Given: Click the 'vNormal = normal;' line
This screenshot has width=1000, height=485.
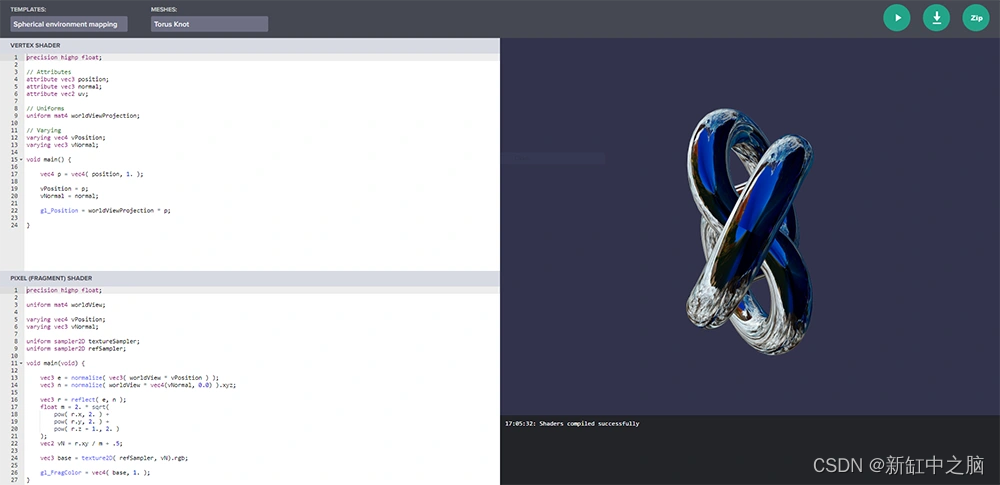Looking at the screenshot, I should coord(70,196).
